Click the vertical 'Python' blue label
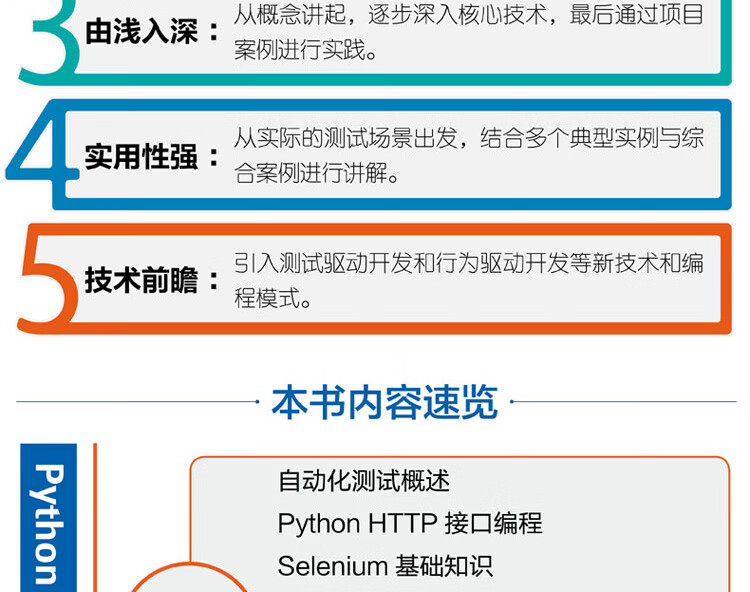The image size is (750, 592). (48, 518)
